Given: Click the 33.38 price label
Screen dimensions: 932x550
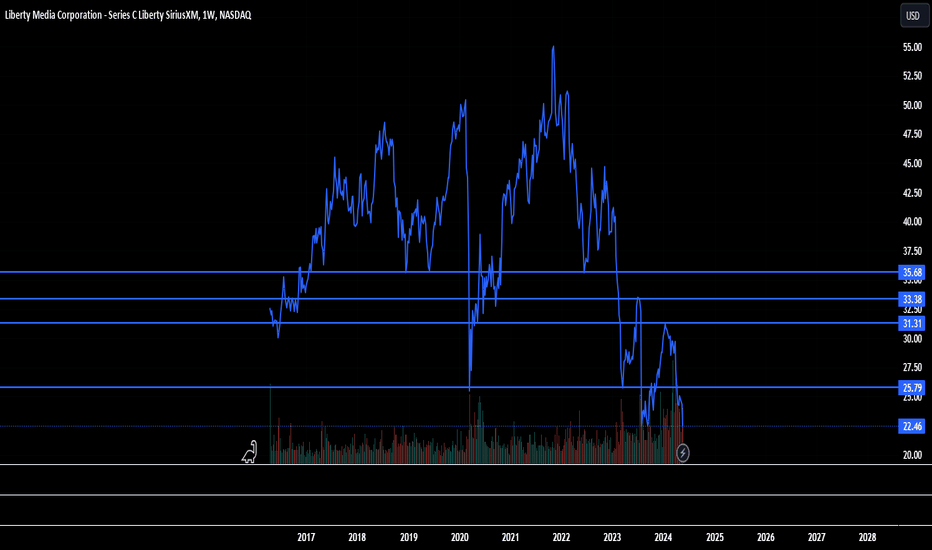Looking at the screenshot, I should click(x=912, y=298).
